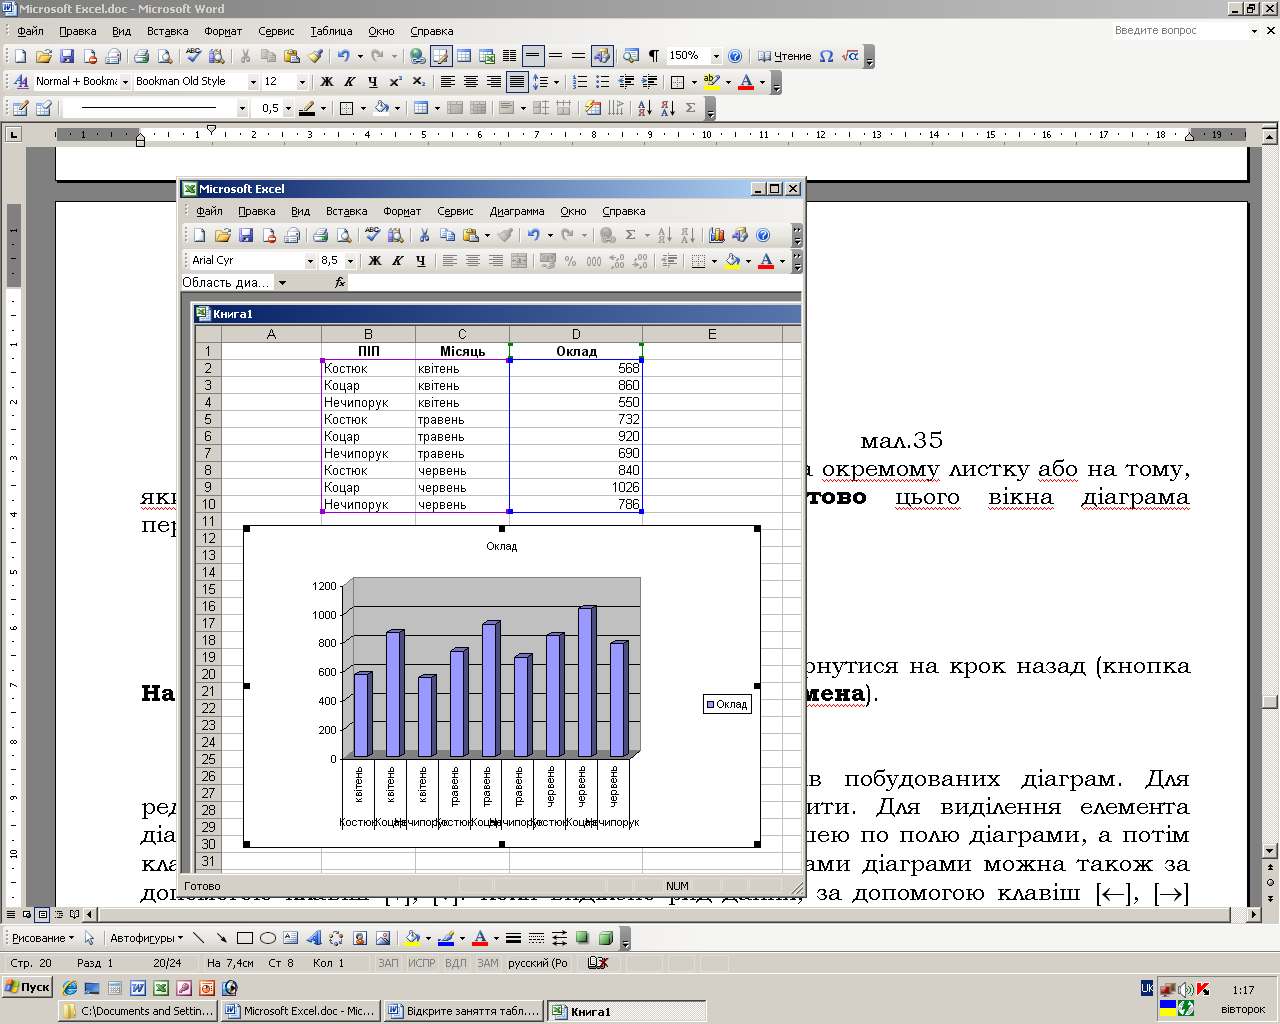The height and width of the screenshot is (1024, 1280).
Task: Click Open folder icon in Word toolbar
Action: [43, 56]
